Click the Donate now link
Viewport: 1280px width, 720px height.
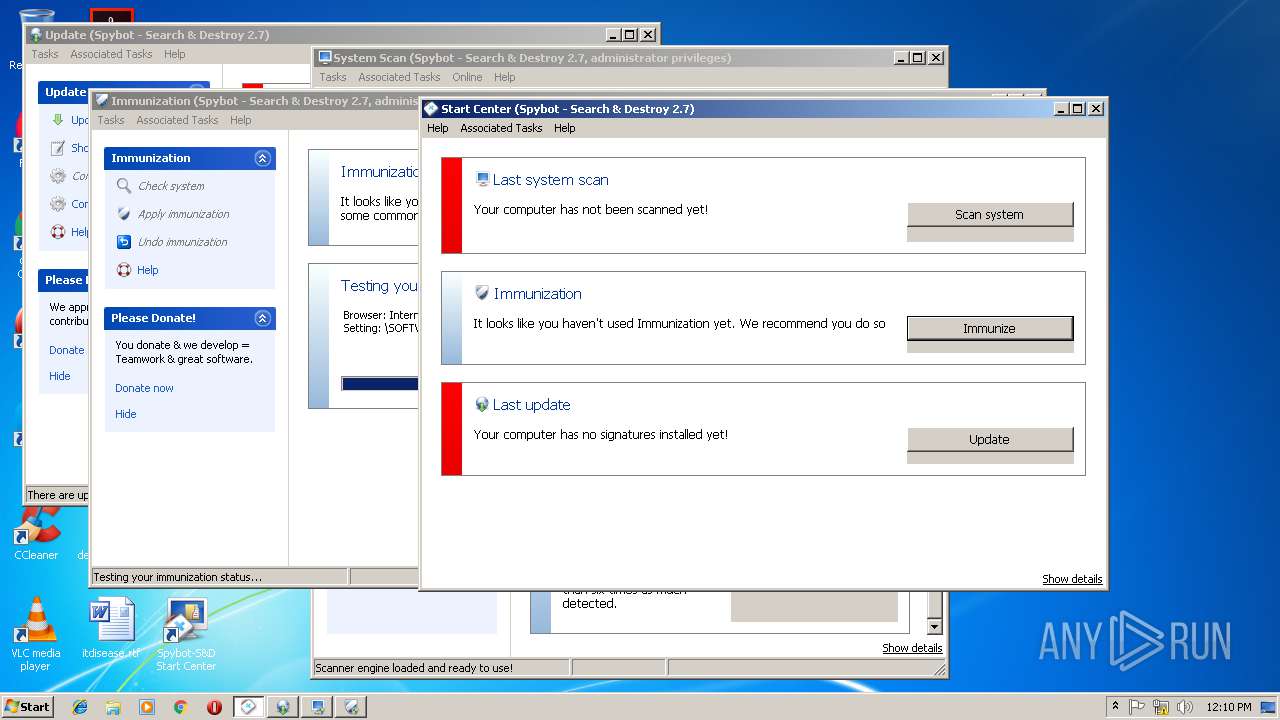[144, 388]
